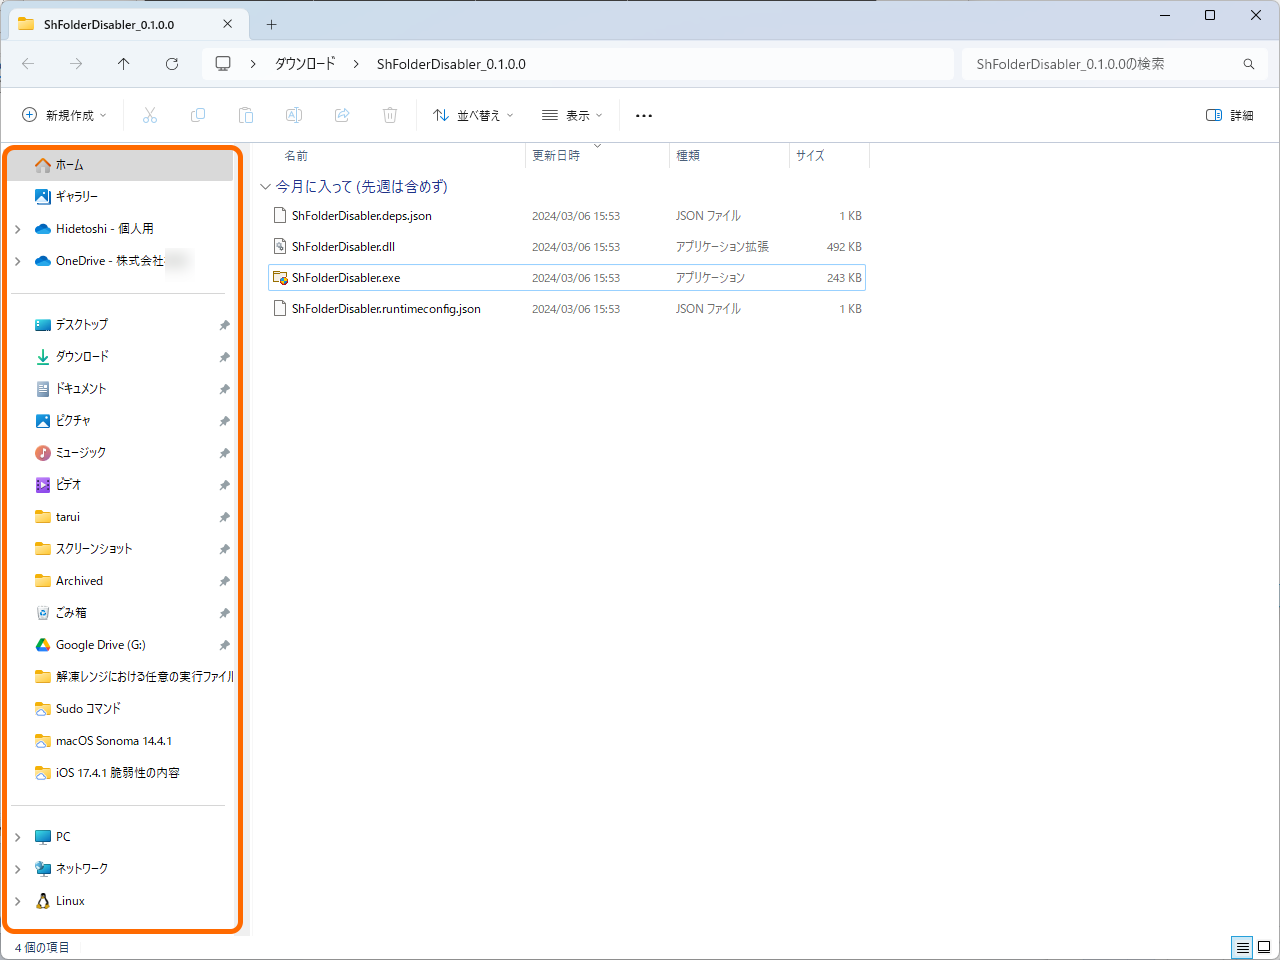The height and width of the screenshot is (960, 1280).
Task: Click the PC monitor icon in address bar
Action: click(x=223, y=64)
